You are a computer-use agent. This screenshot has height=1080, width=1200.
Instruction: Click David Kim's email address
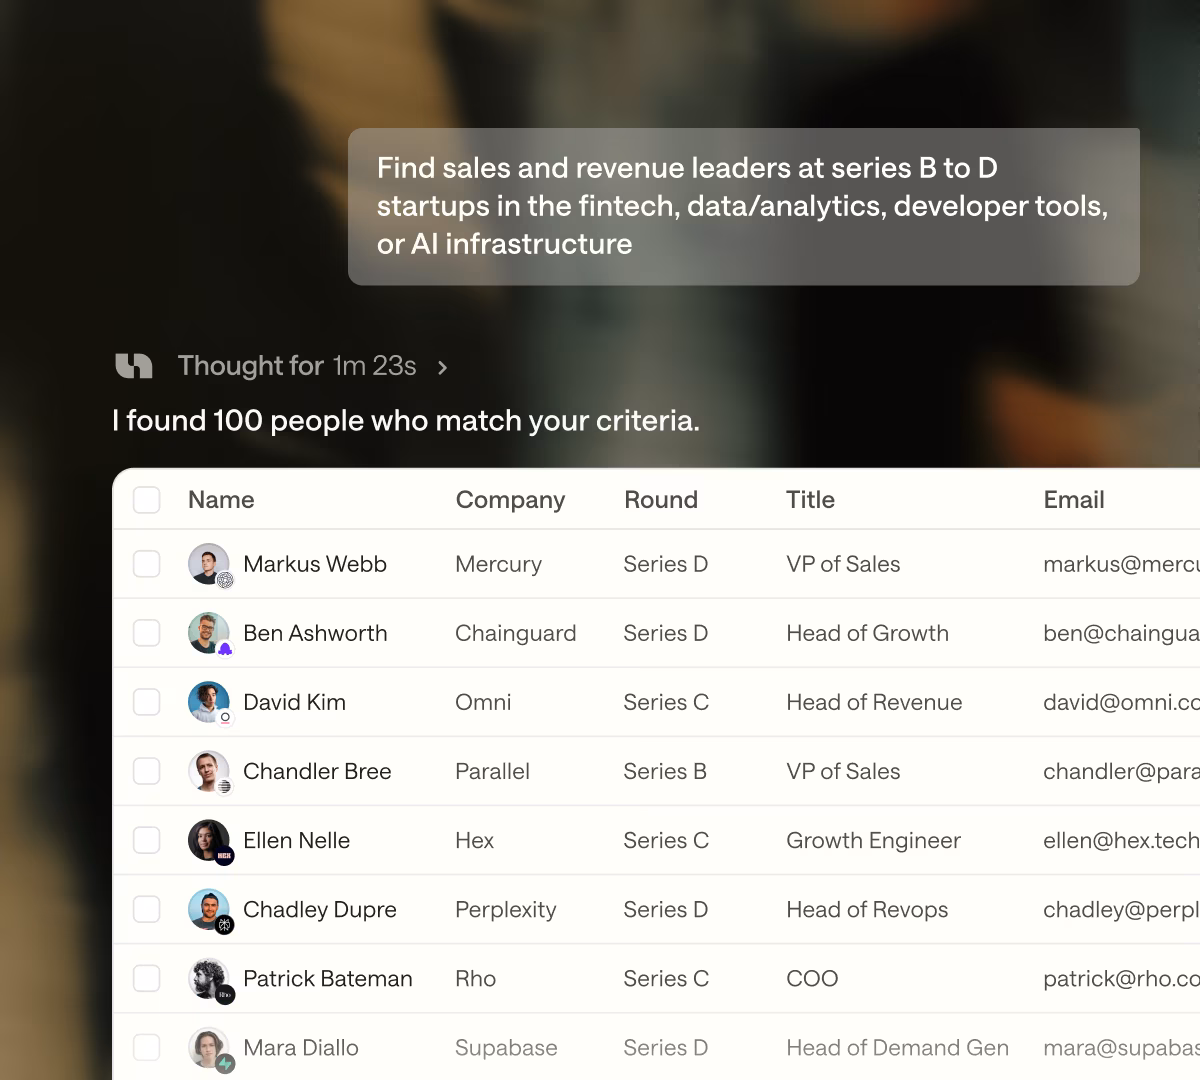[1121, 702]
